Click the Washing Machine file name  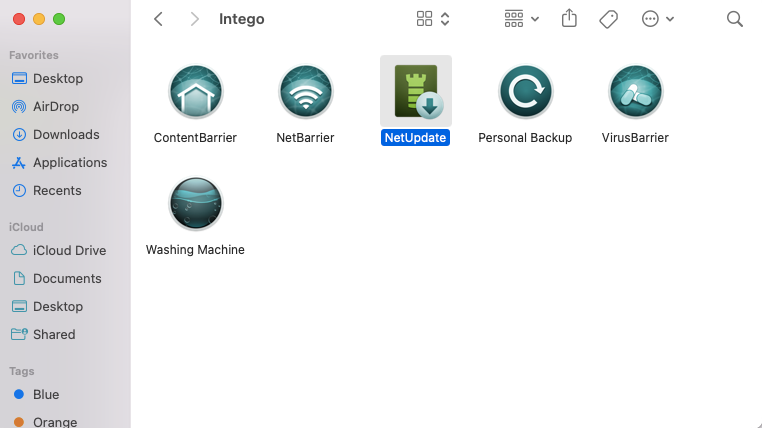(195, 249)
